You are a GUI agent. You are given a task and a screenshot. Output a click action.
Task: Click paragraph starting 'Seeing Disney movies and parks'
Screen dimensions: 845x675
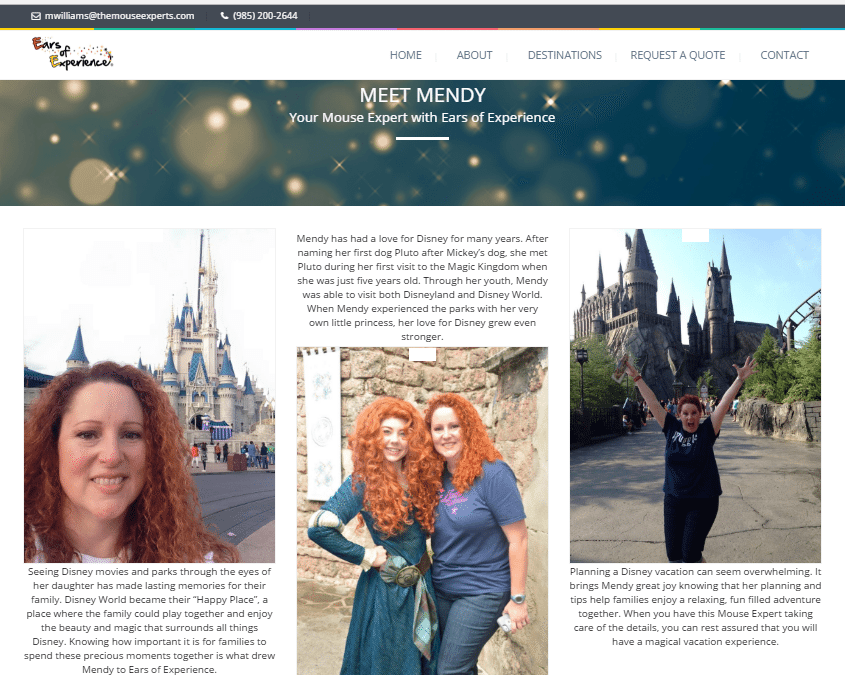149,620
